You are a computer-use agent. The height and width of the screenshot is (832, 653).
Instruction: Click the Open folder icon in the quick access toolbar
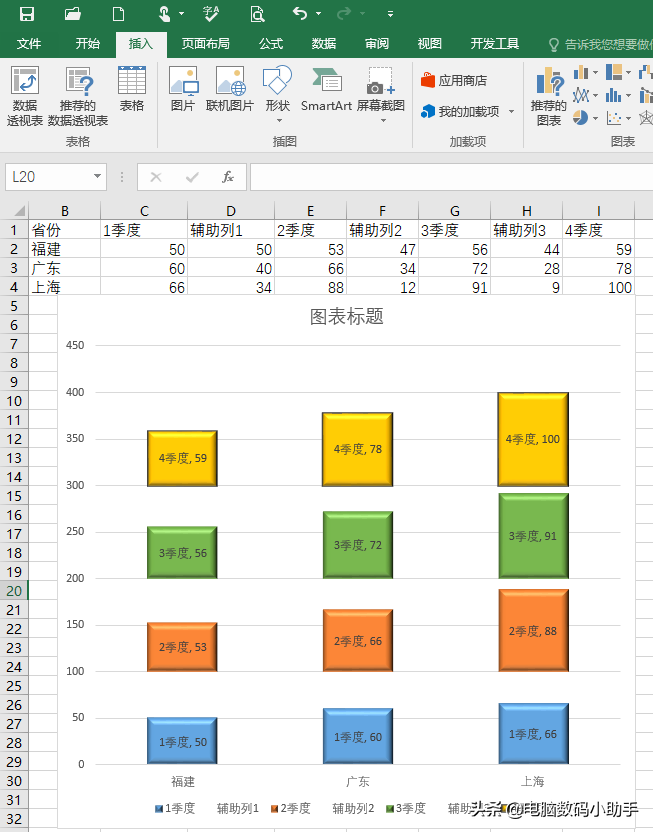click(x=73, y=14)
